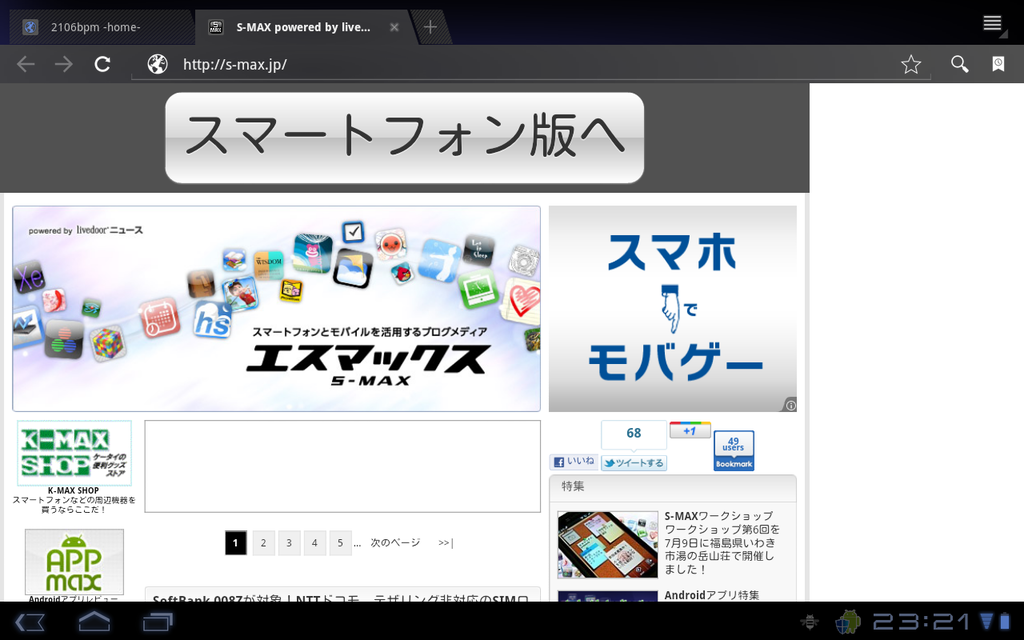Close the S-MAX tab
The height and width of the screenshot is (640, 1024).
(394, 27)
